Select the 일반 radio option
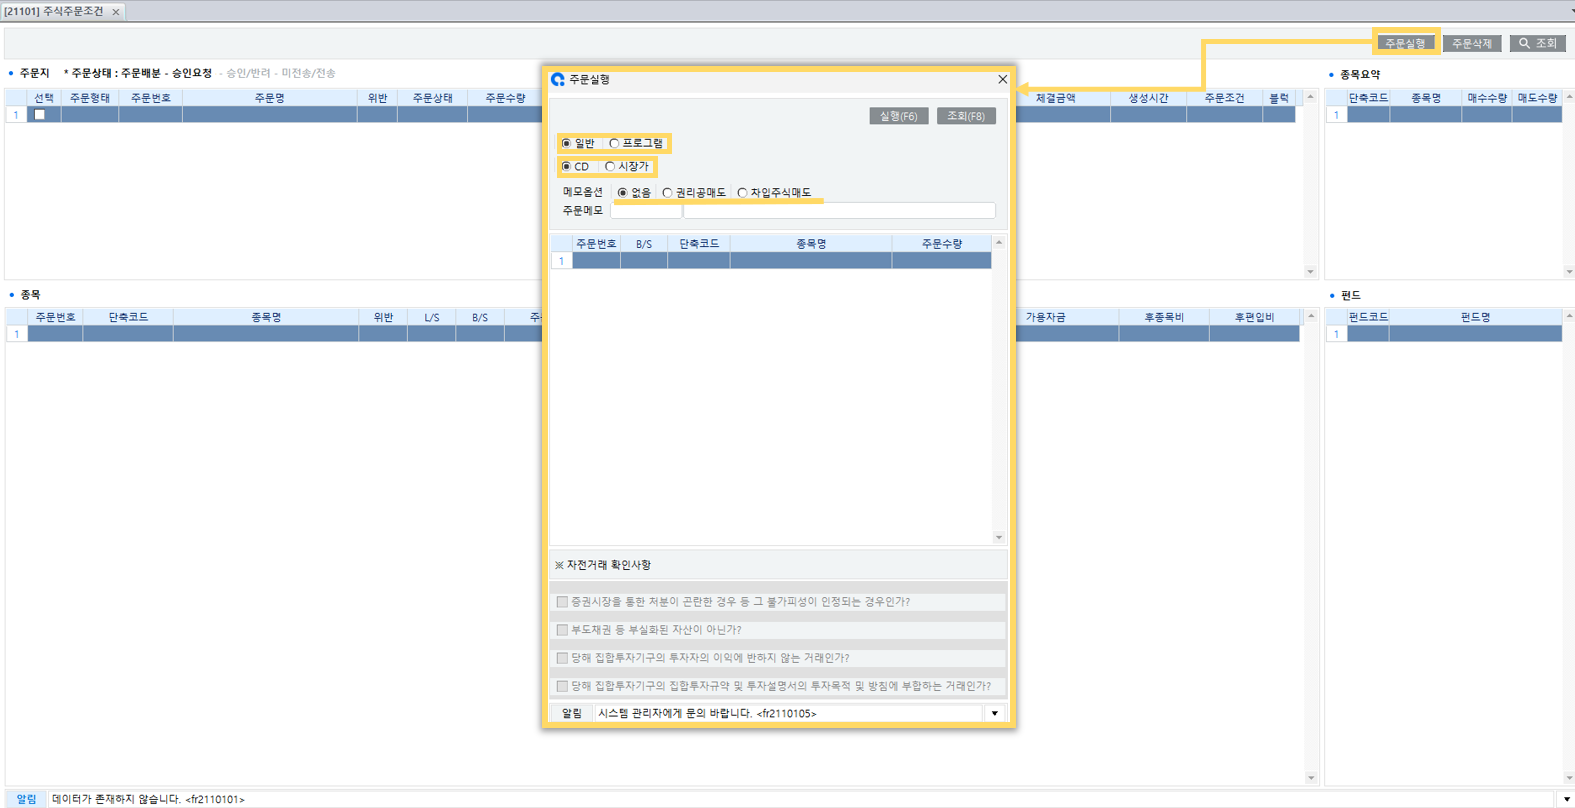 567,143
